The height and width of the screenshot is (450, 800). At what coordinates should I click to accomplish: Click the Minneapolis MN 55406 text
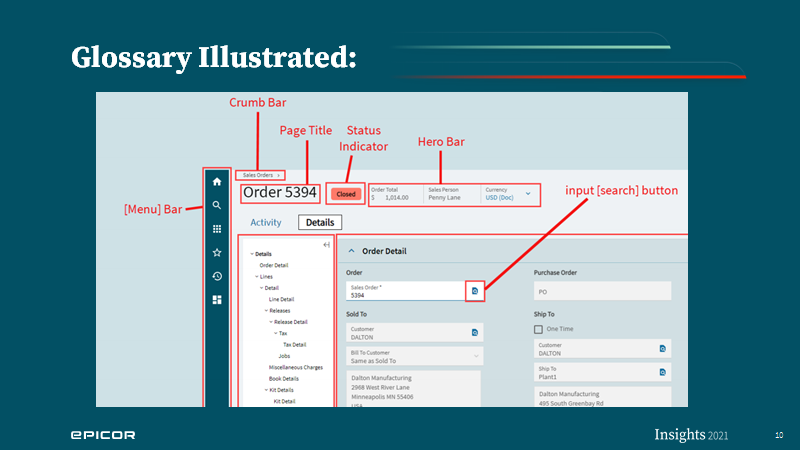coord(382,397)
